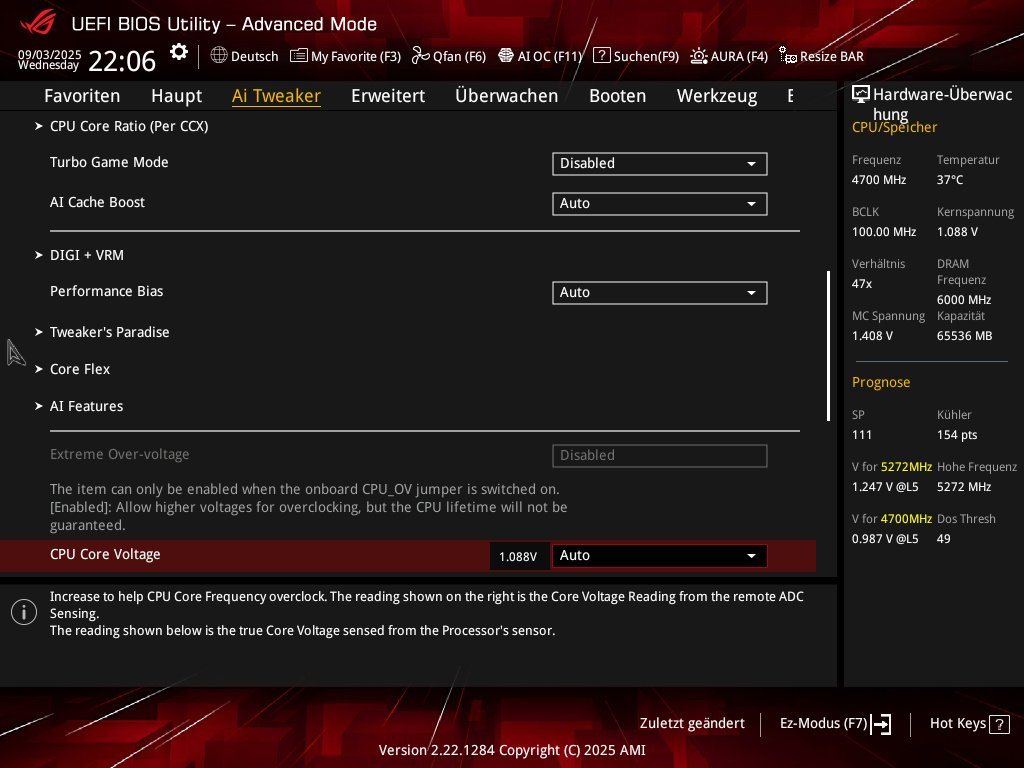
Task: Open AURA (F4) settings
Action: coord(729,56)
